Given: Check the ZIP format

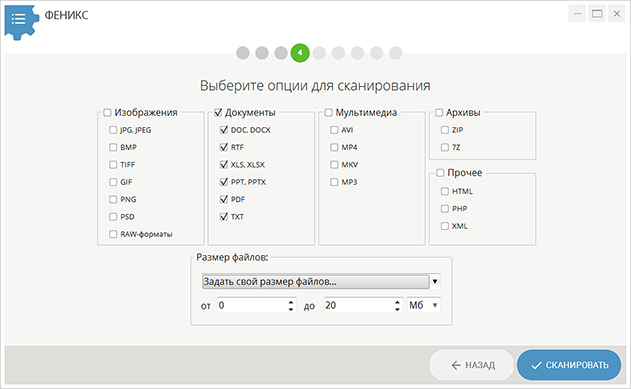Looking at the screenshot, I should (x=445, y=130).
